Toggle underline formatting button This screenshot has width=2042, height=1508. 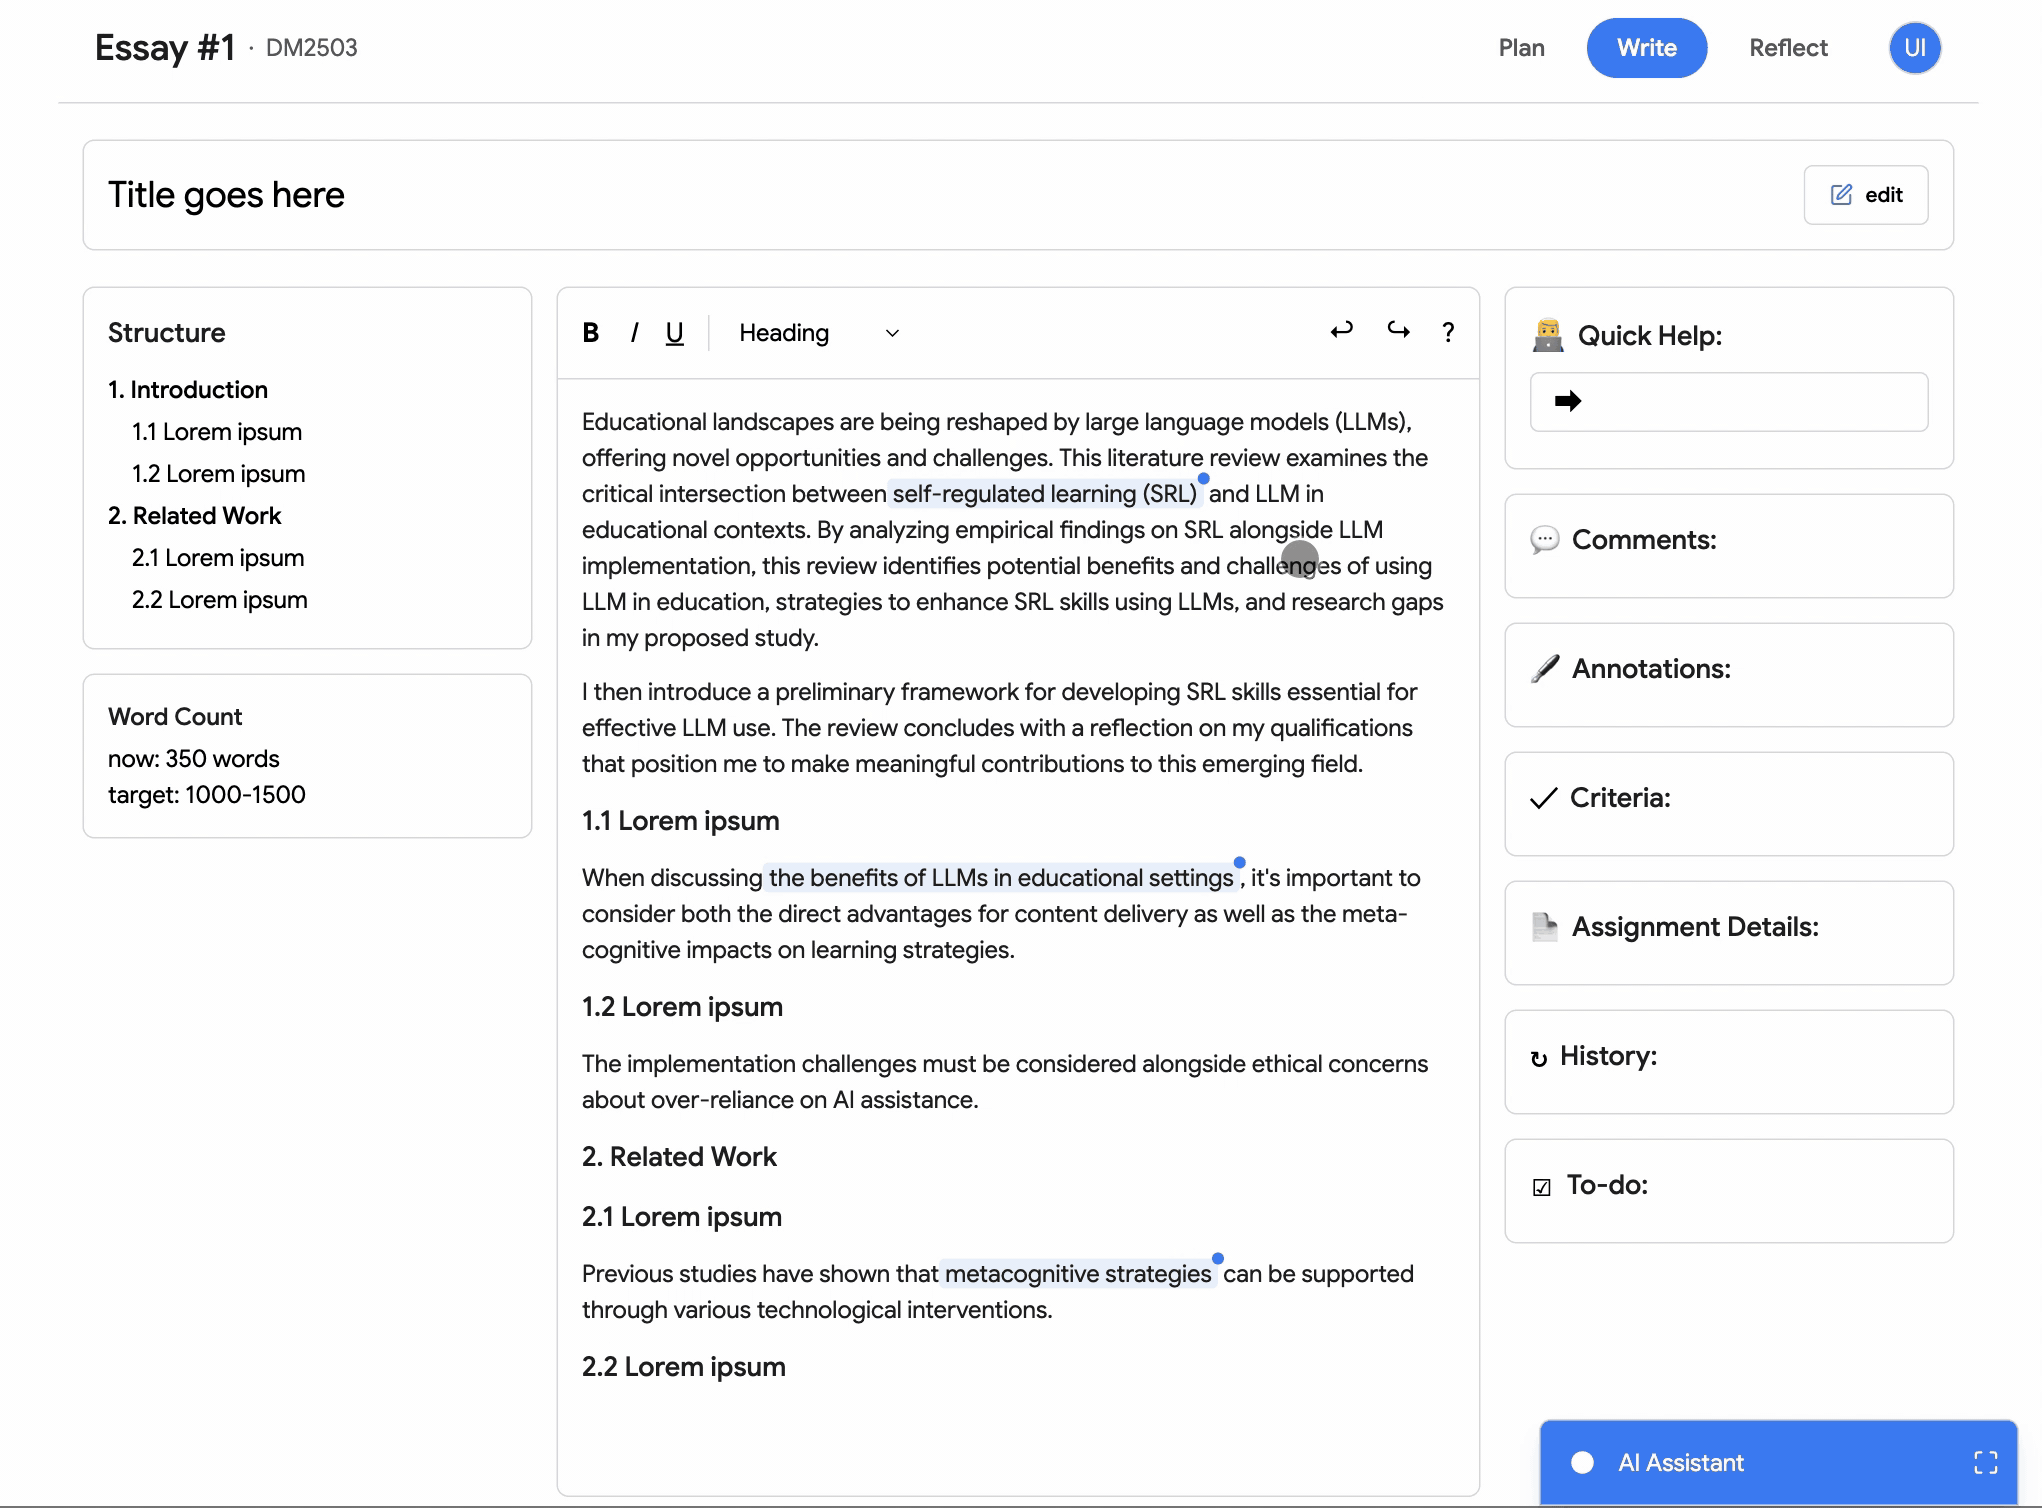(675, 333)
